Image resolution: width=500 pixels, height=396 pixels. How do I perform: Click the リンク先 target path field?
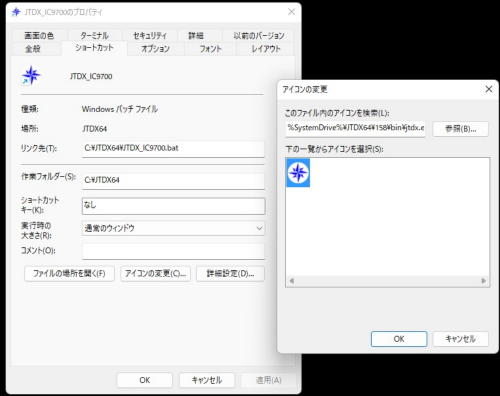tap(173, 149)
